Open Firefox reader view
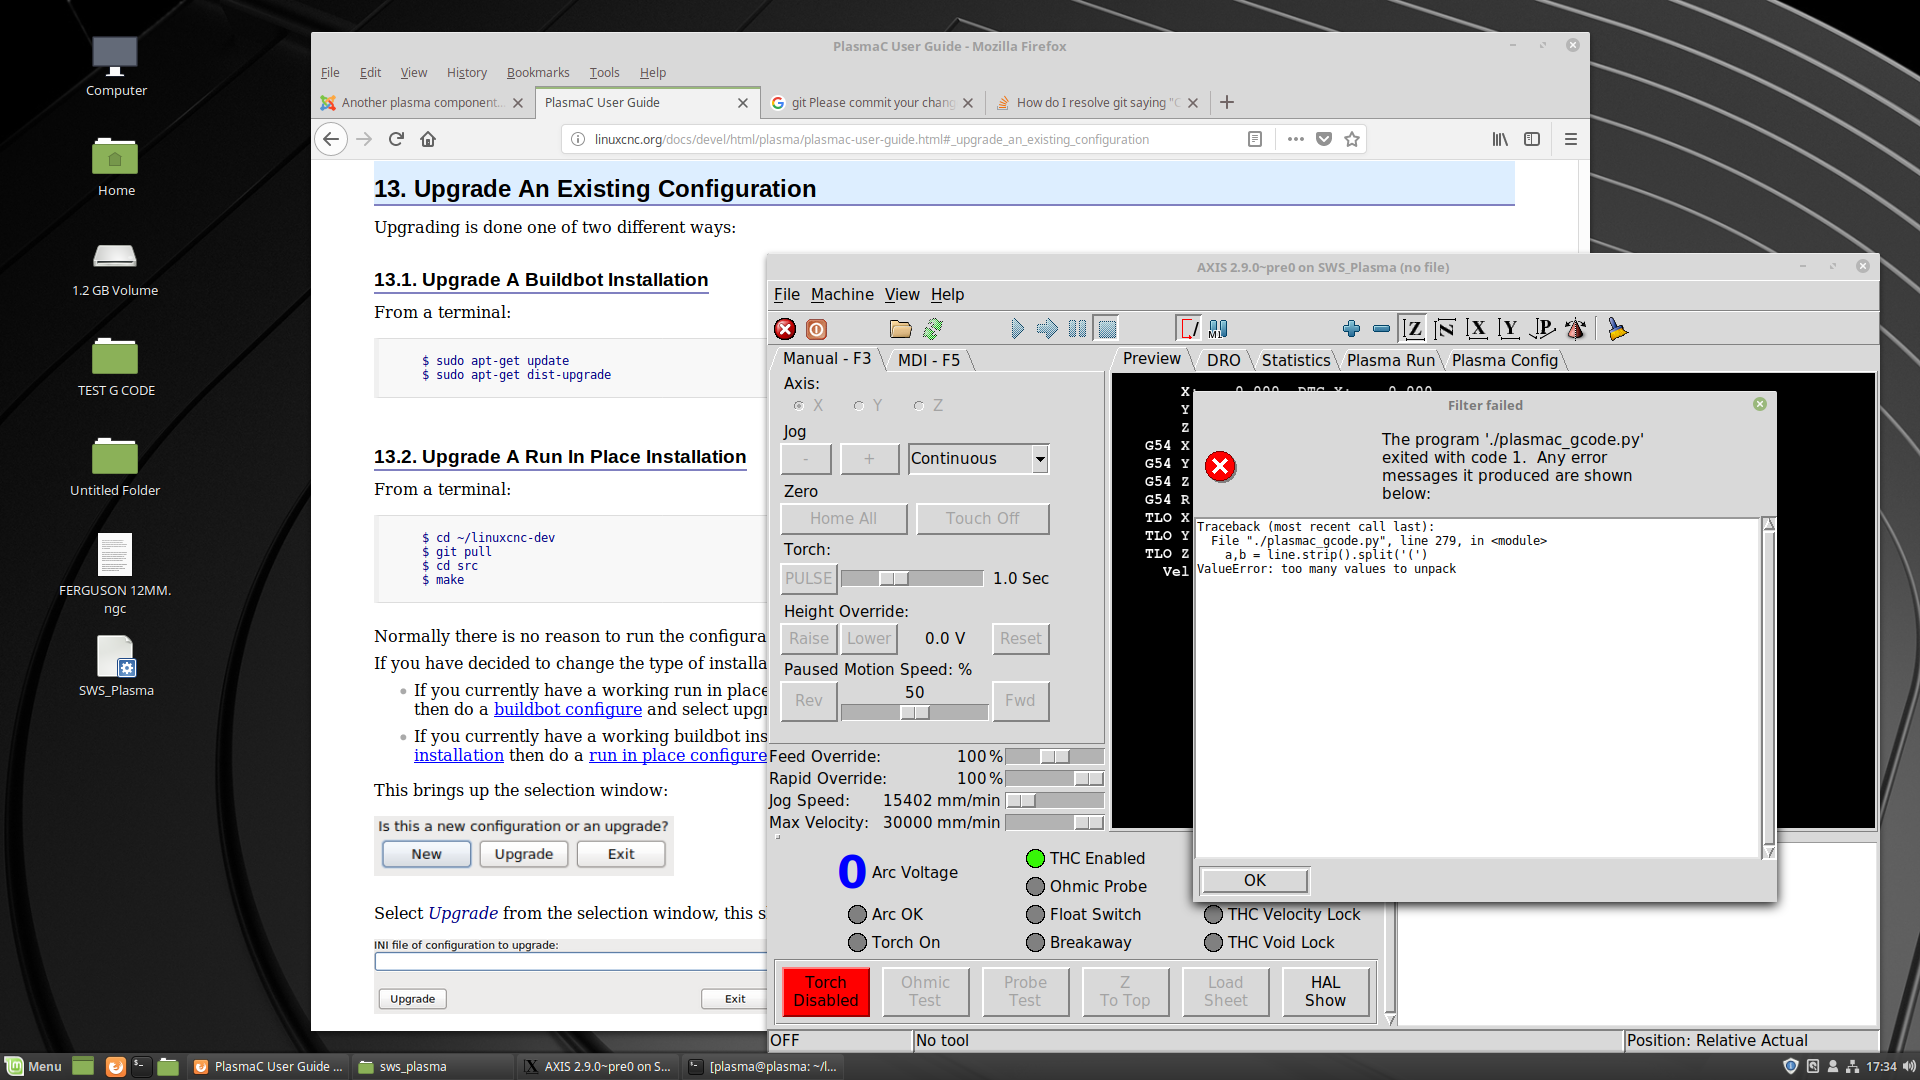This screenshot has width=1920, height=1080. click(x=1255, y=139)
